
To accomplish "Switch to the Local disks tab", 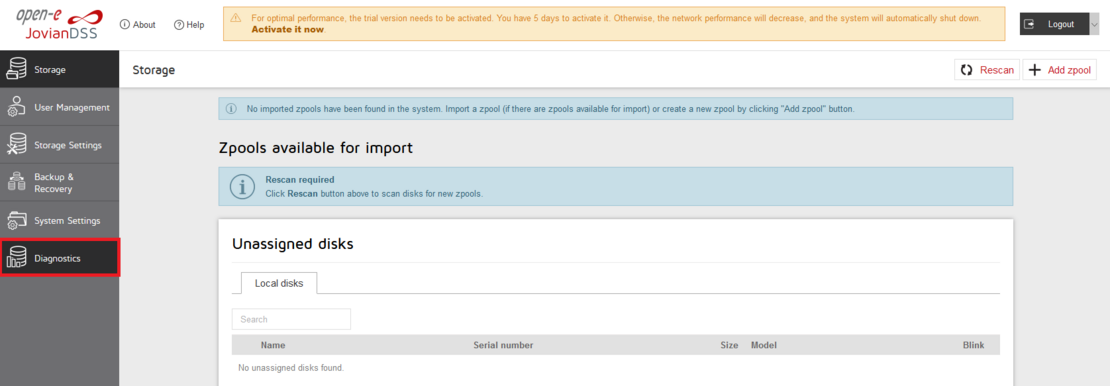I will tap(279, 283).
